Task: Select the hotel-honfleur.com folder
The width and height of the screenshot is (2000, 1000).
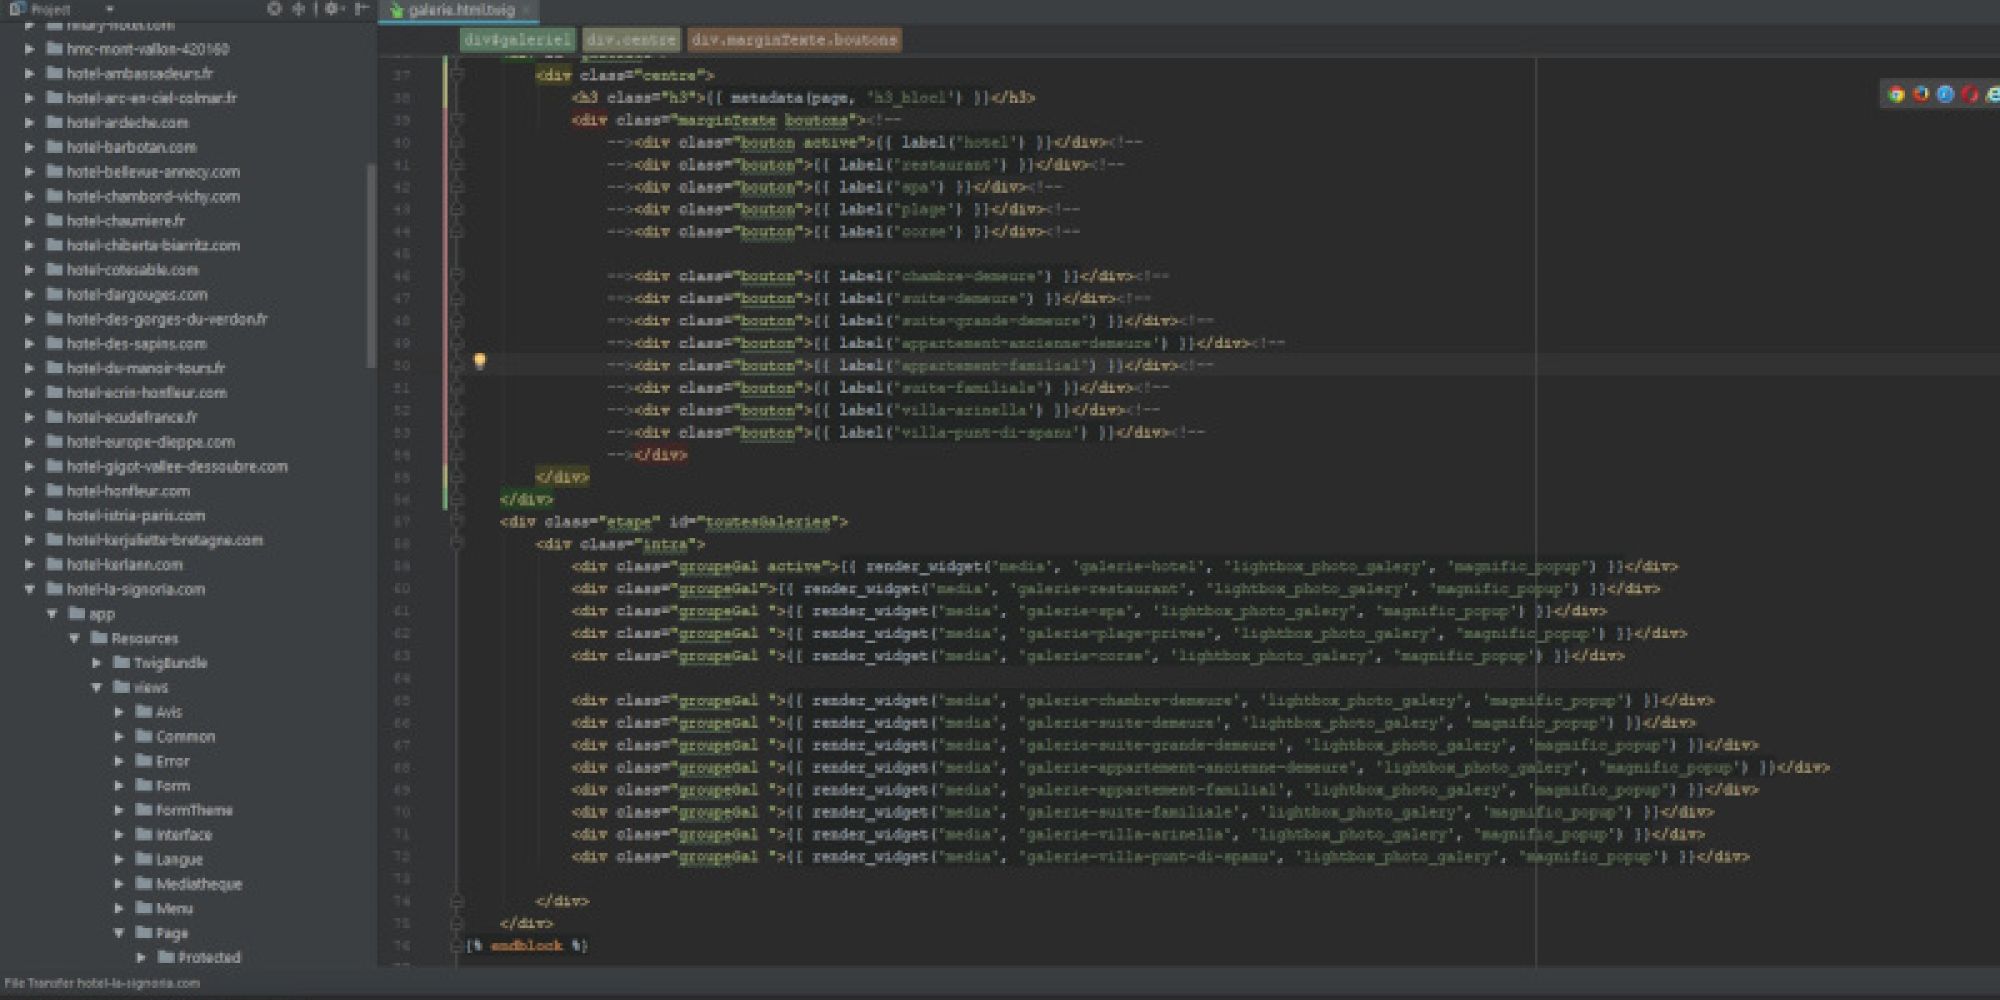Action: coord(128,491)
